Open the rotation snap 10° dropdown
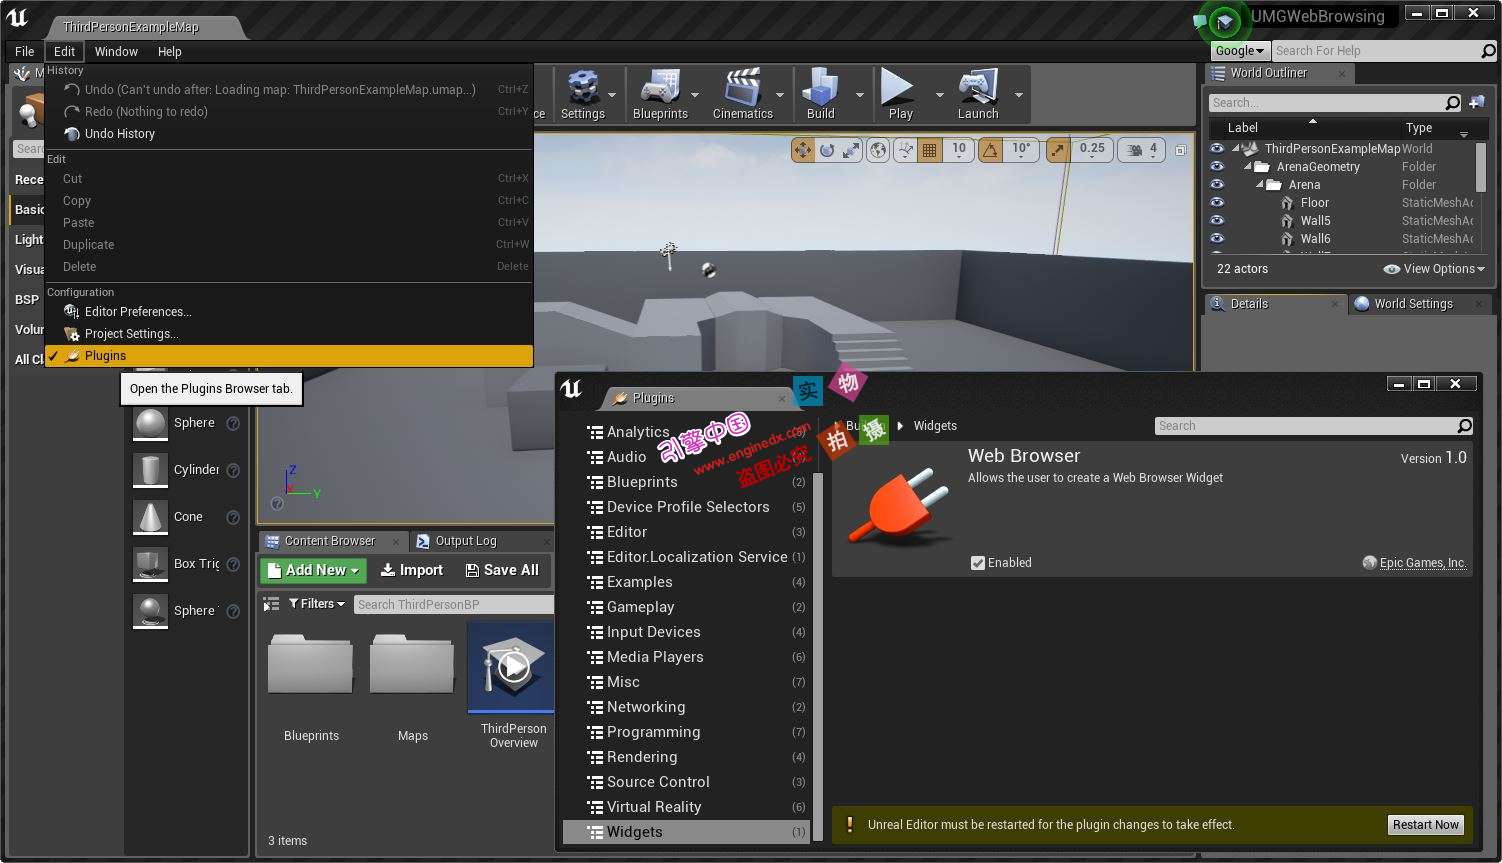The width and height of the screenshot is (1502, 863). tap(1021, 150)
